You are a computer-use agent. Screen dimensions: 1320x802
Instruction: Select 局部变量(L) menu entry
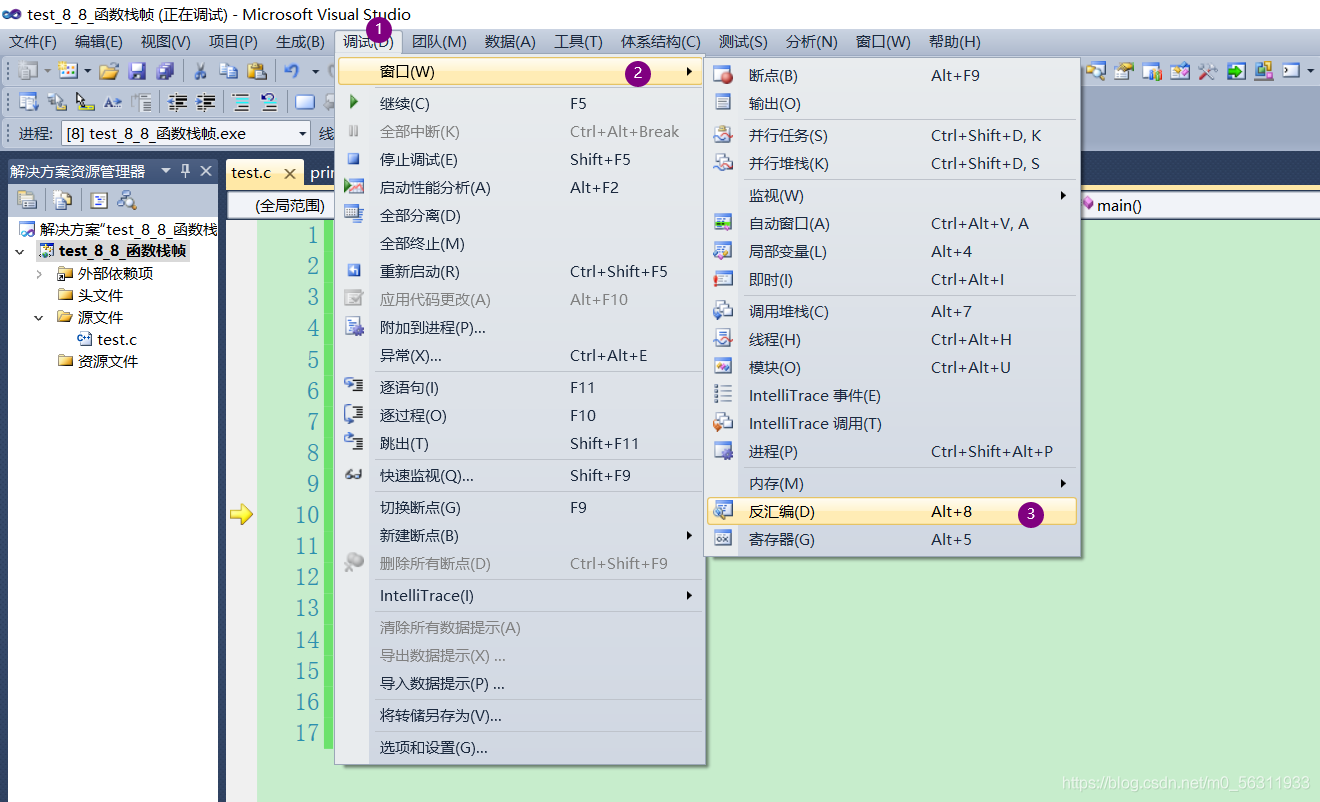892,251
